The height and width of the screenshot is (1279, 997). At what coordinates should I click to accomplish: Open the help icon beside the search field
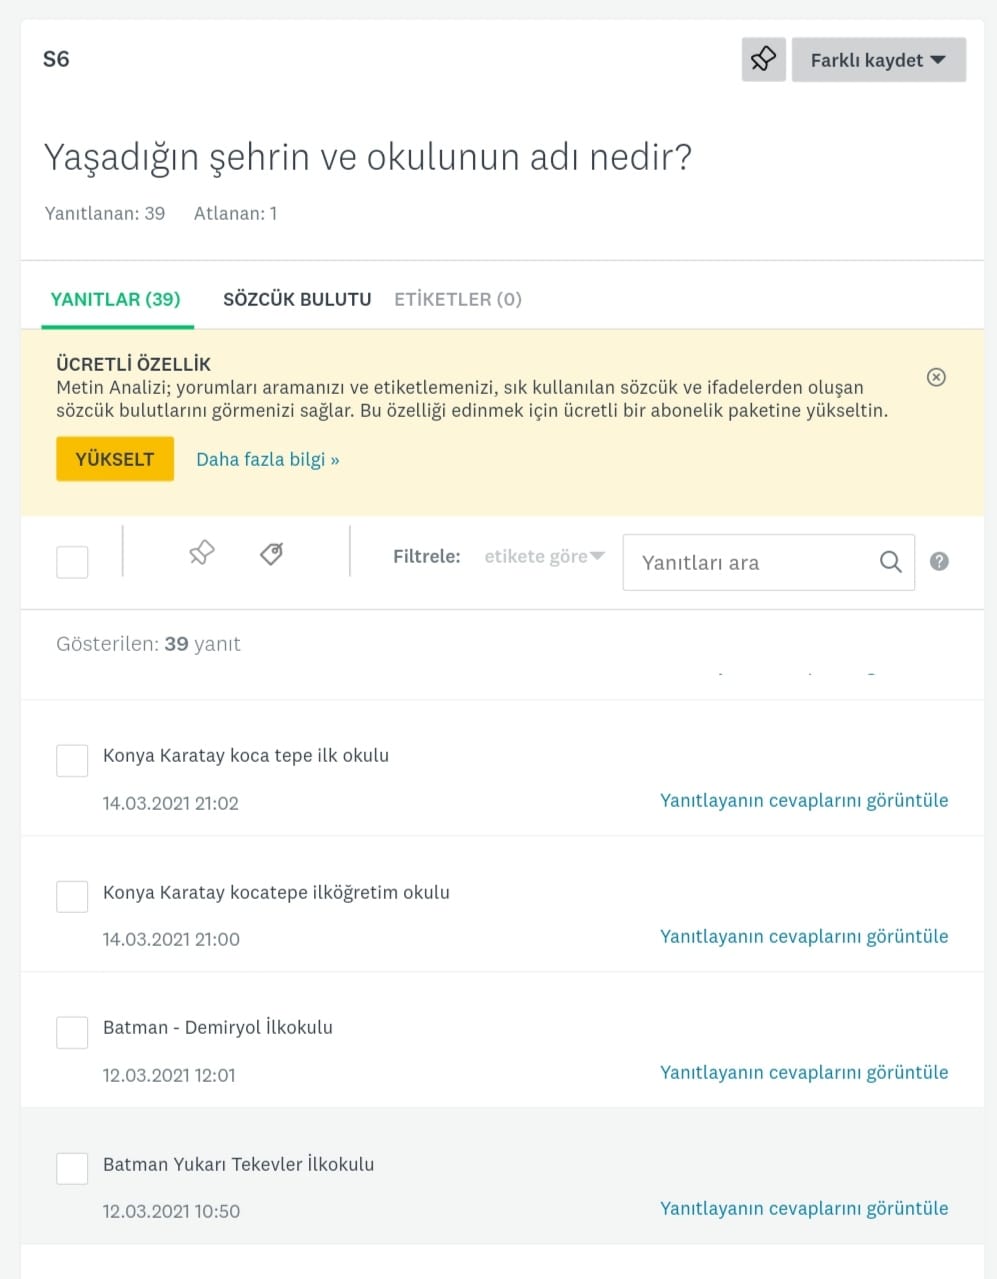[x=939, y=561]
